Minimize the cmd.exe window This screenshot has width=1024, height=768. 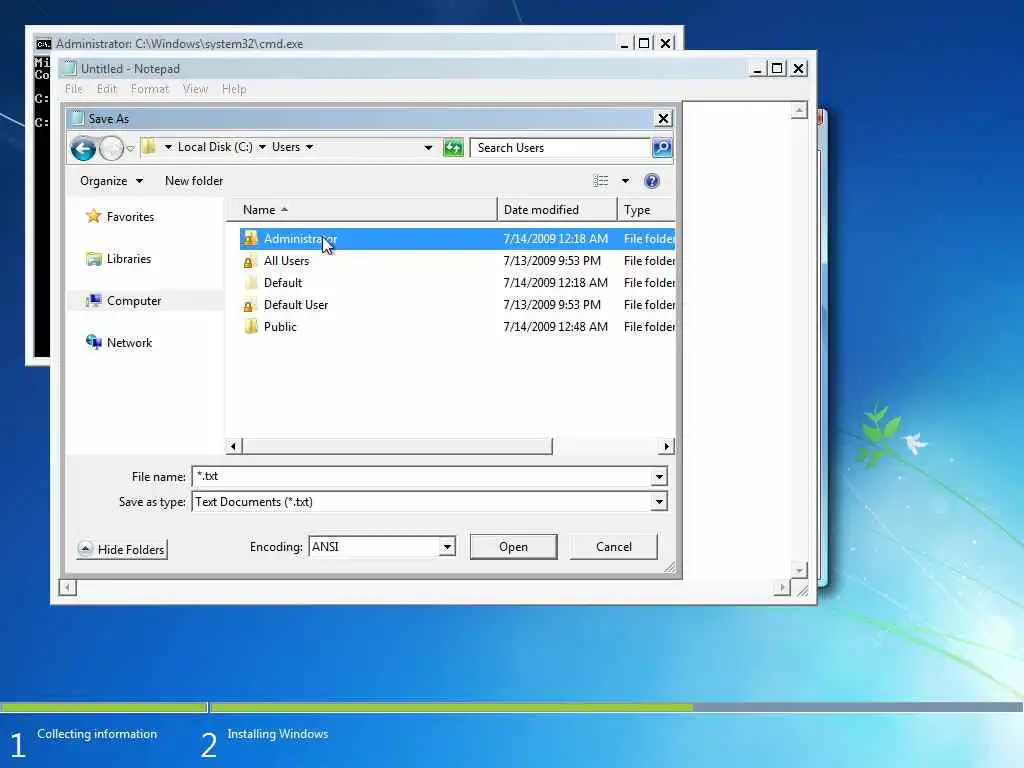[x=624, y=44]
